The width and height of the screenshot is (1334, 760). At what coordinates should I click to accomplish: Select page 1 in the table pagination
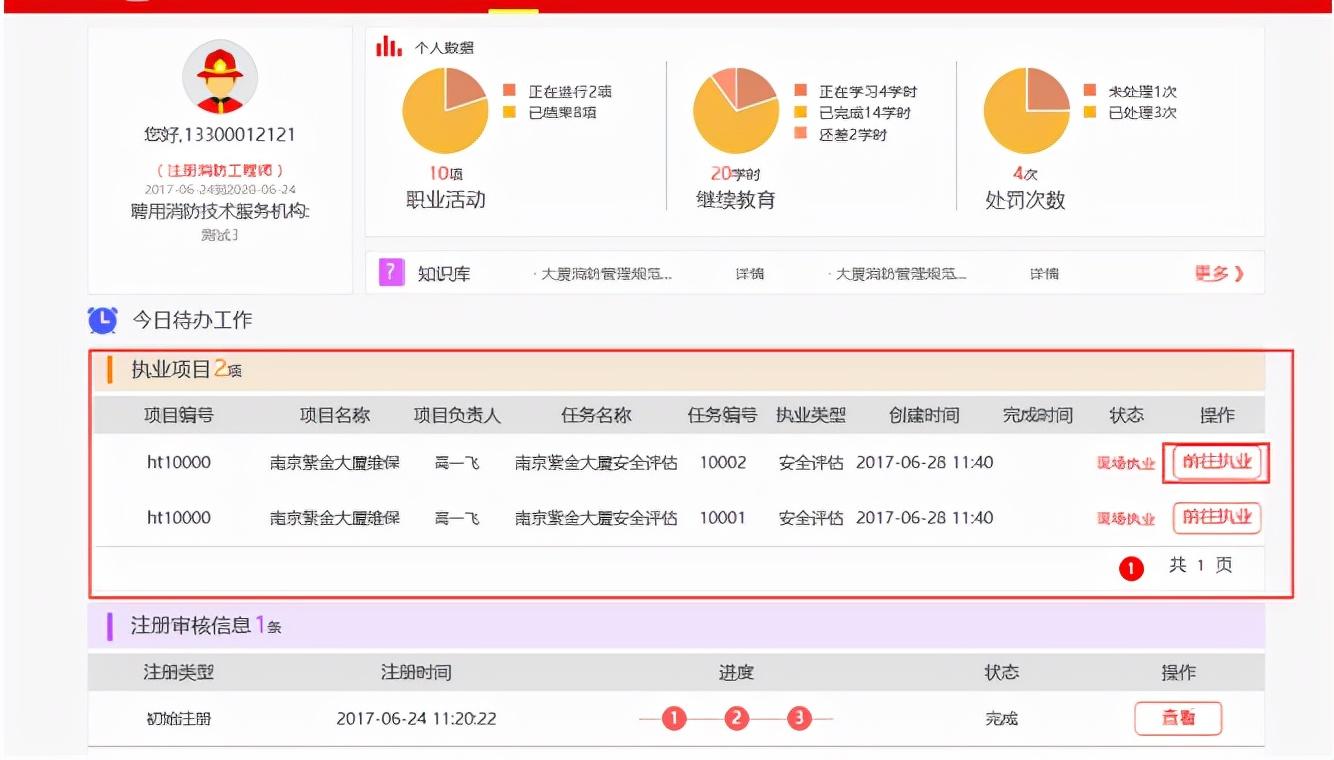tap(1131, 568)
